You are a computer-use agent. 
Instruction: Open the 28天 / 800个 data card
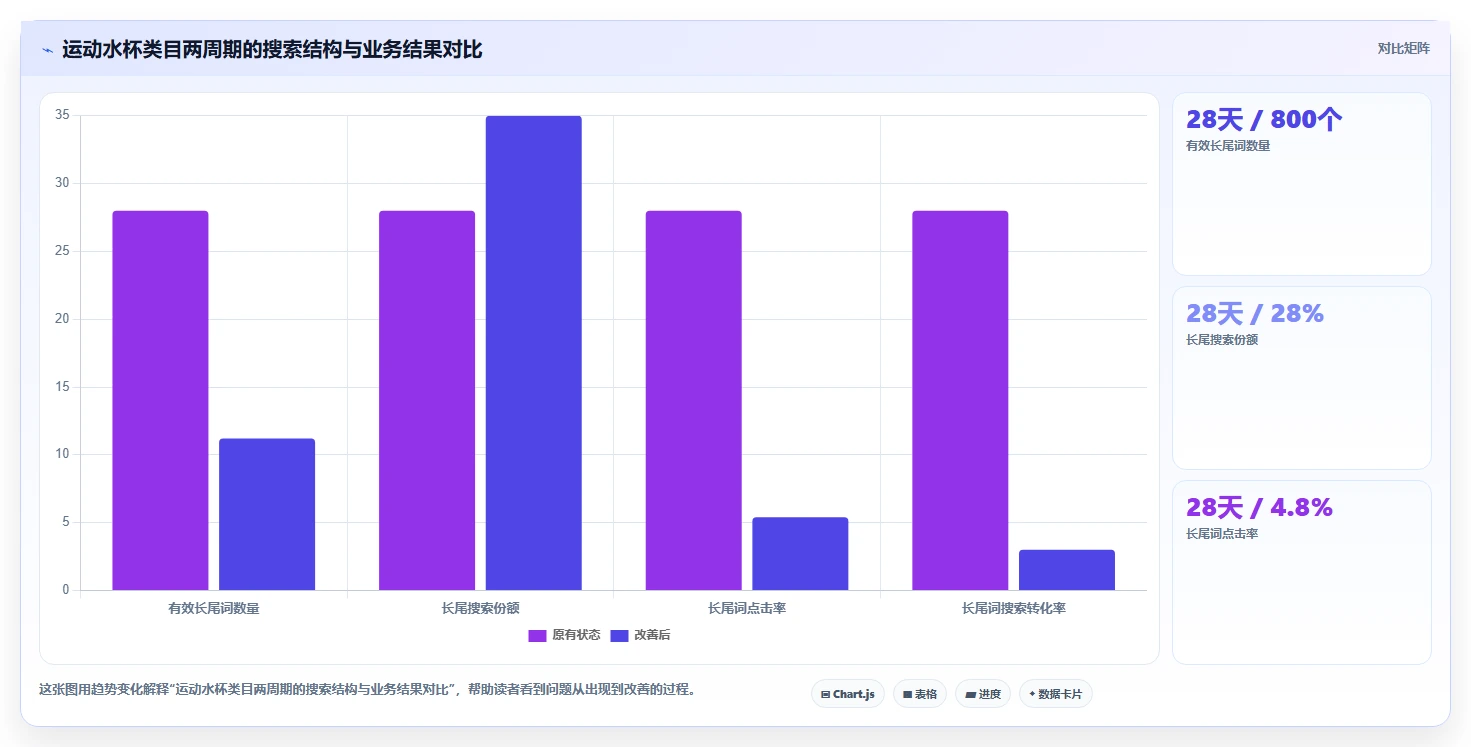[x=1302, y=184]
